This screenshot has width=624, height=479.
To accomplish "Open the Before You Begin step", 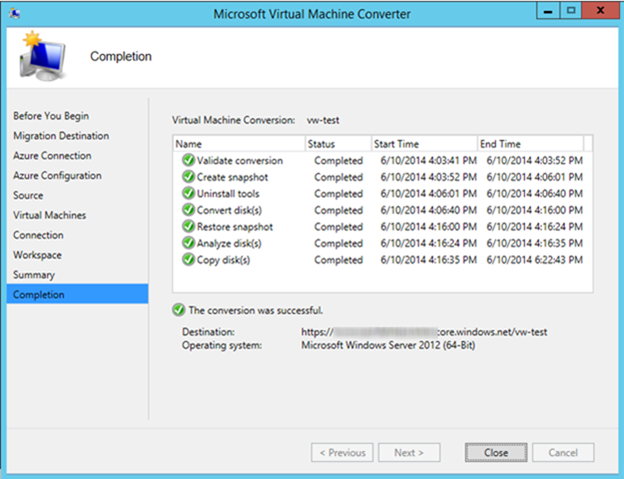I will (51, 116).
